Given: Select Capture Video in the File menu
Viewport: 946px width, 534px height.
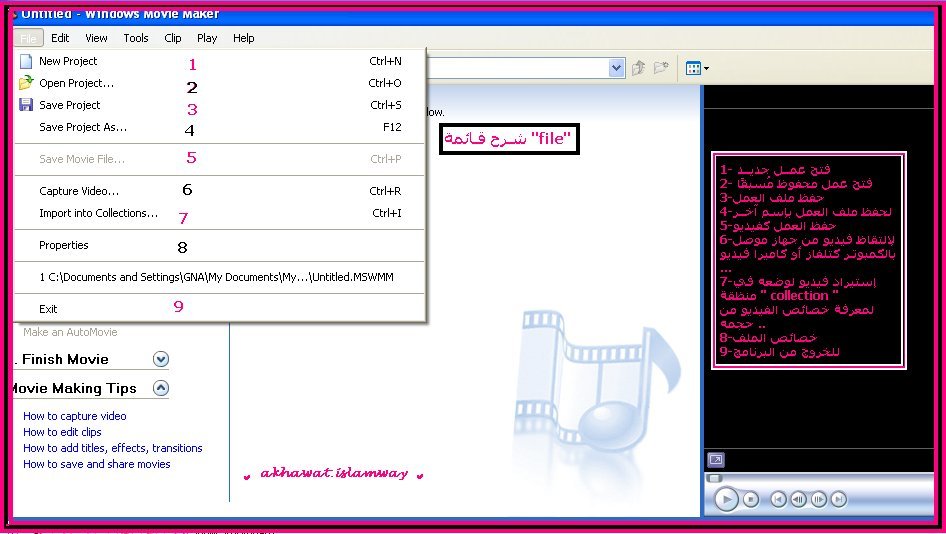Looking at the screenshot, I should click(220, 191).
